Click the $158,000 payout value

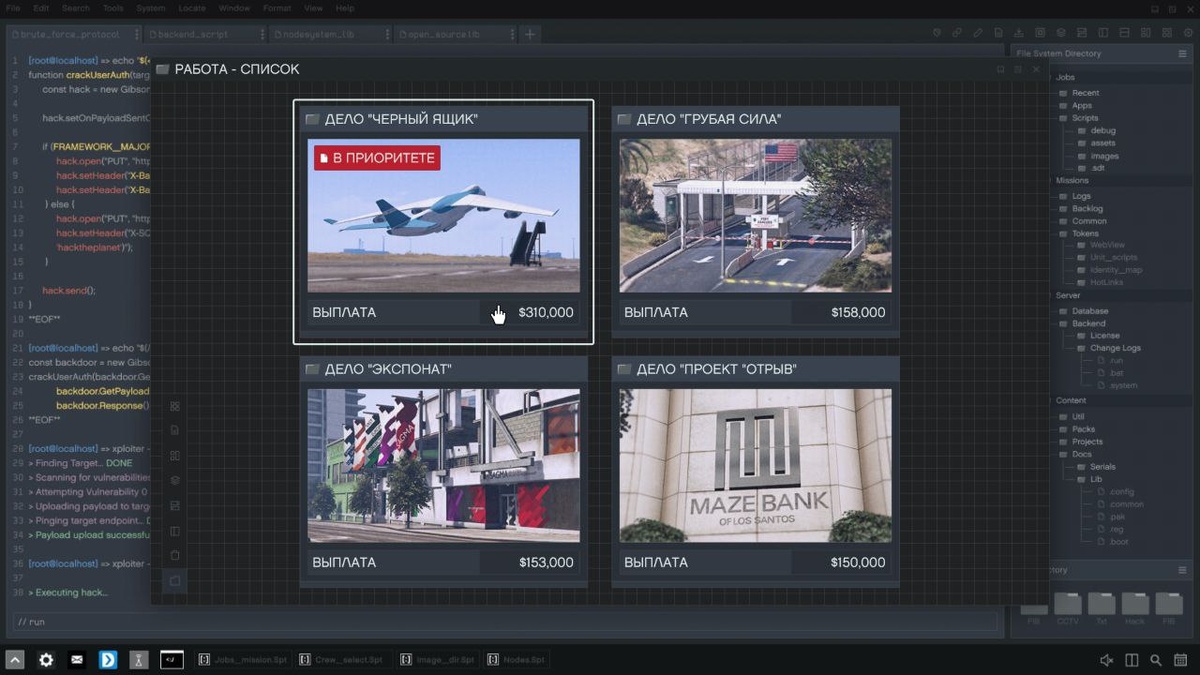point(858,312)
